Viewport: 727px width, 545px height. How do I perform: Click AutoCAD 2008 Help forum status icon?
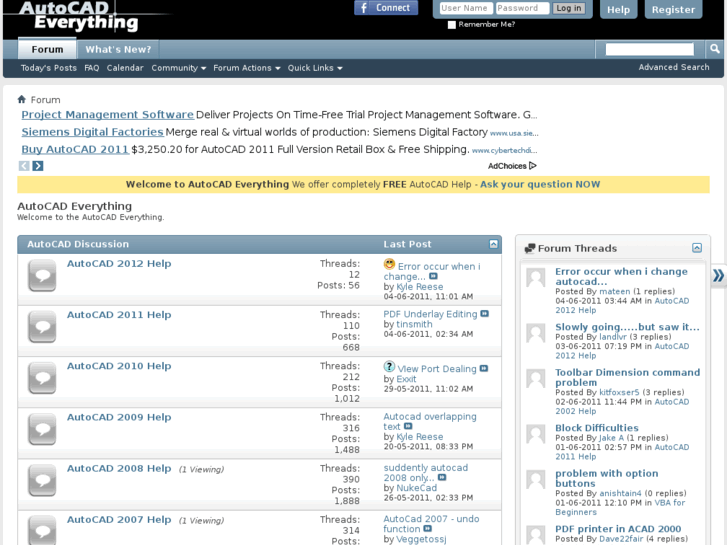(x=42, y=481)
